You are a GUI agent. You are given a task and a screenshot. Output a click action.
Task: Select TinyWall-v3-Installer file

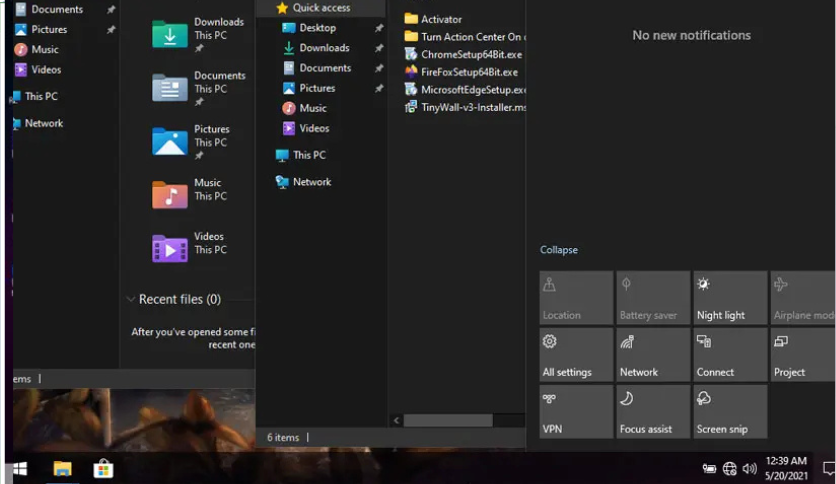coord(465,107)
